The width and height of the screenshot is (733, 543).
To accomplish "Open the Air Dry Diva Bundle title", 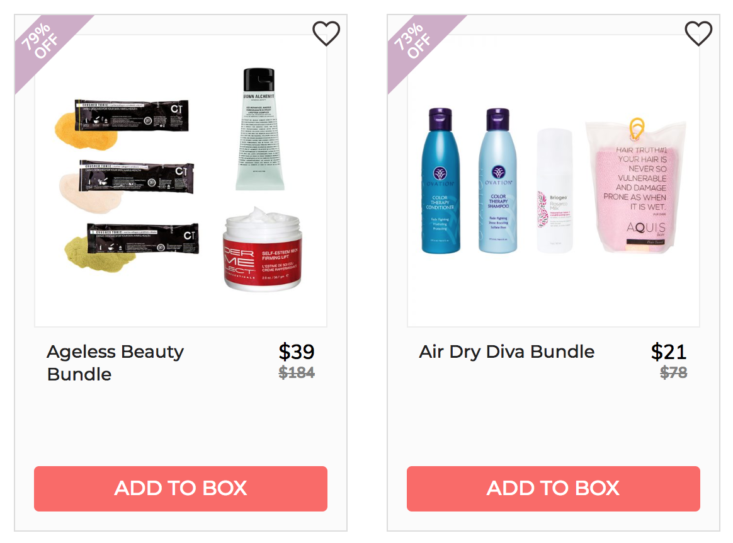I will 506,352.
